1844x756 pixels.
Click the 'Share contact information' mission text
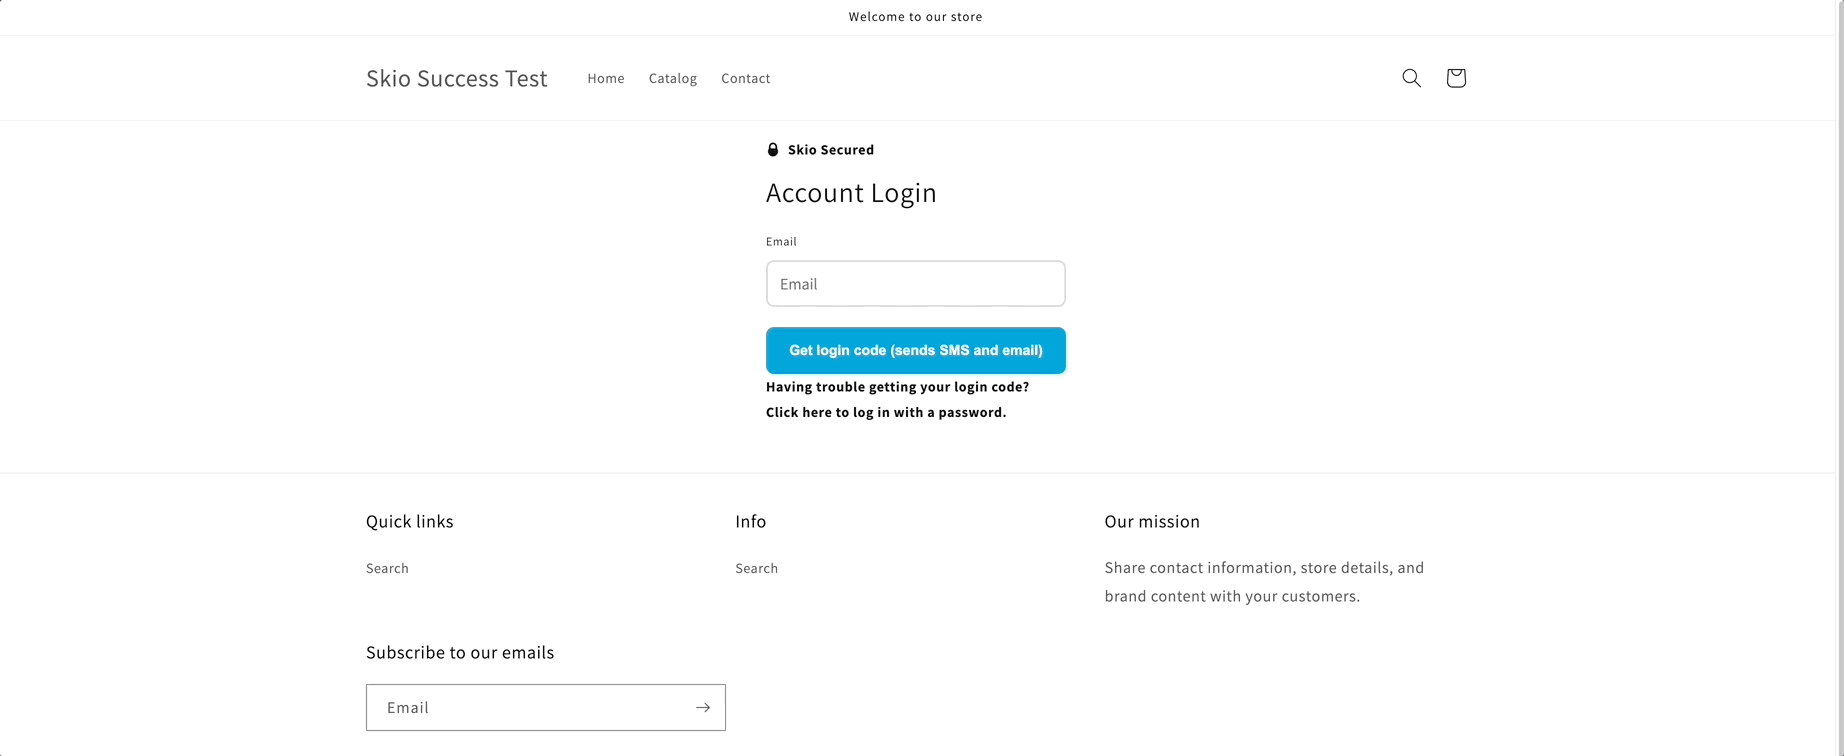(x=1264, y=582)
